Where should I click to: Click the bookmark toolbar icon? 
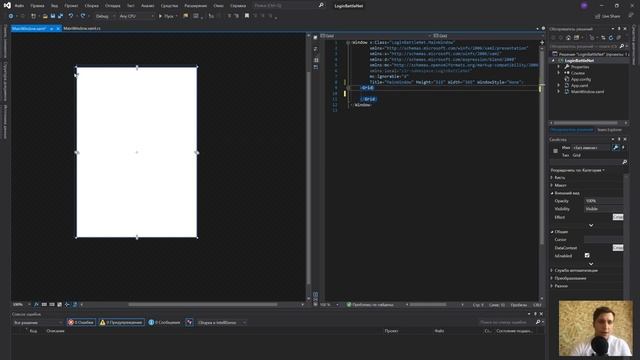[247, 16]
